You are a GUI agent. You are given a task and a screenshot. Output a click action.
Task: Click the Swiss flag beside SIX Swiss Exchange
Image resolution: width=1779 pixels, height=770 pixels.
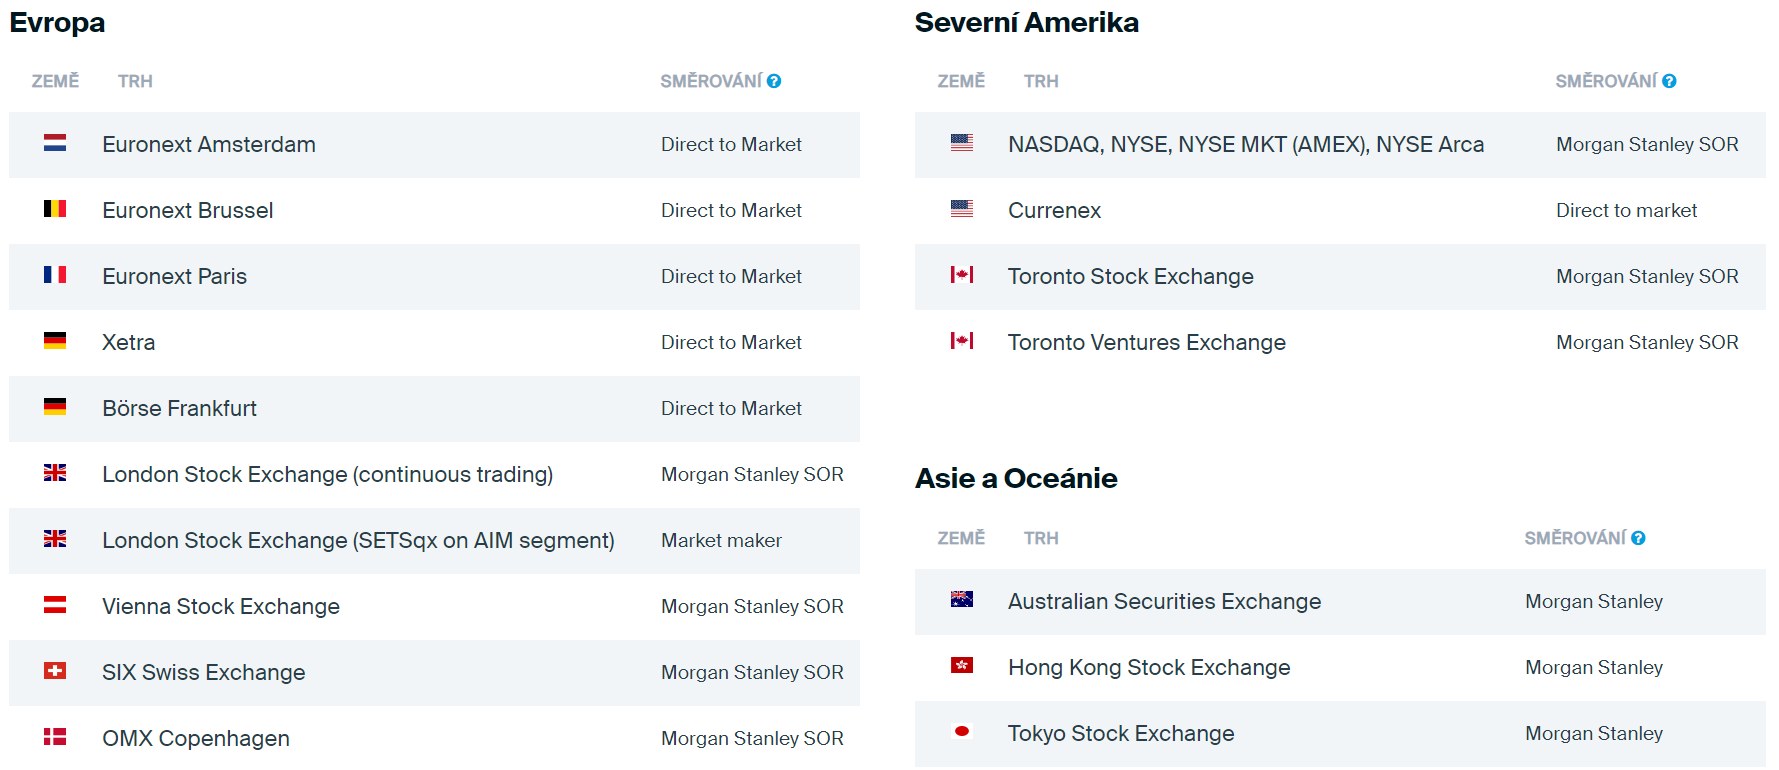pyautogui.click(x=55, y=671)
